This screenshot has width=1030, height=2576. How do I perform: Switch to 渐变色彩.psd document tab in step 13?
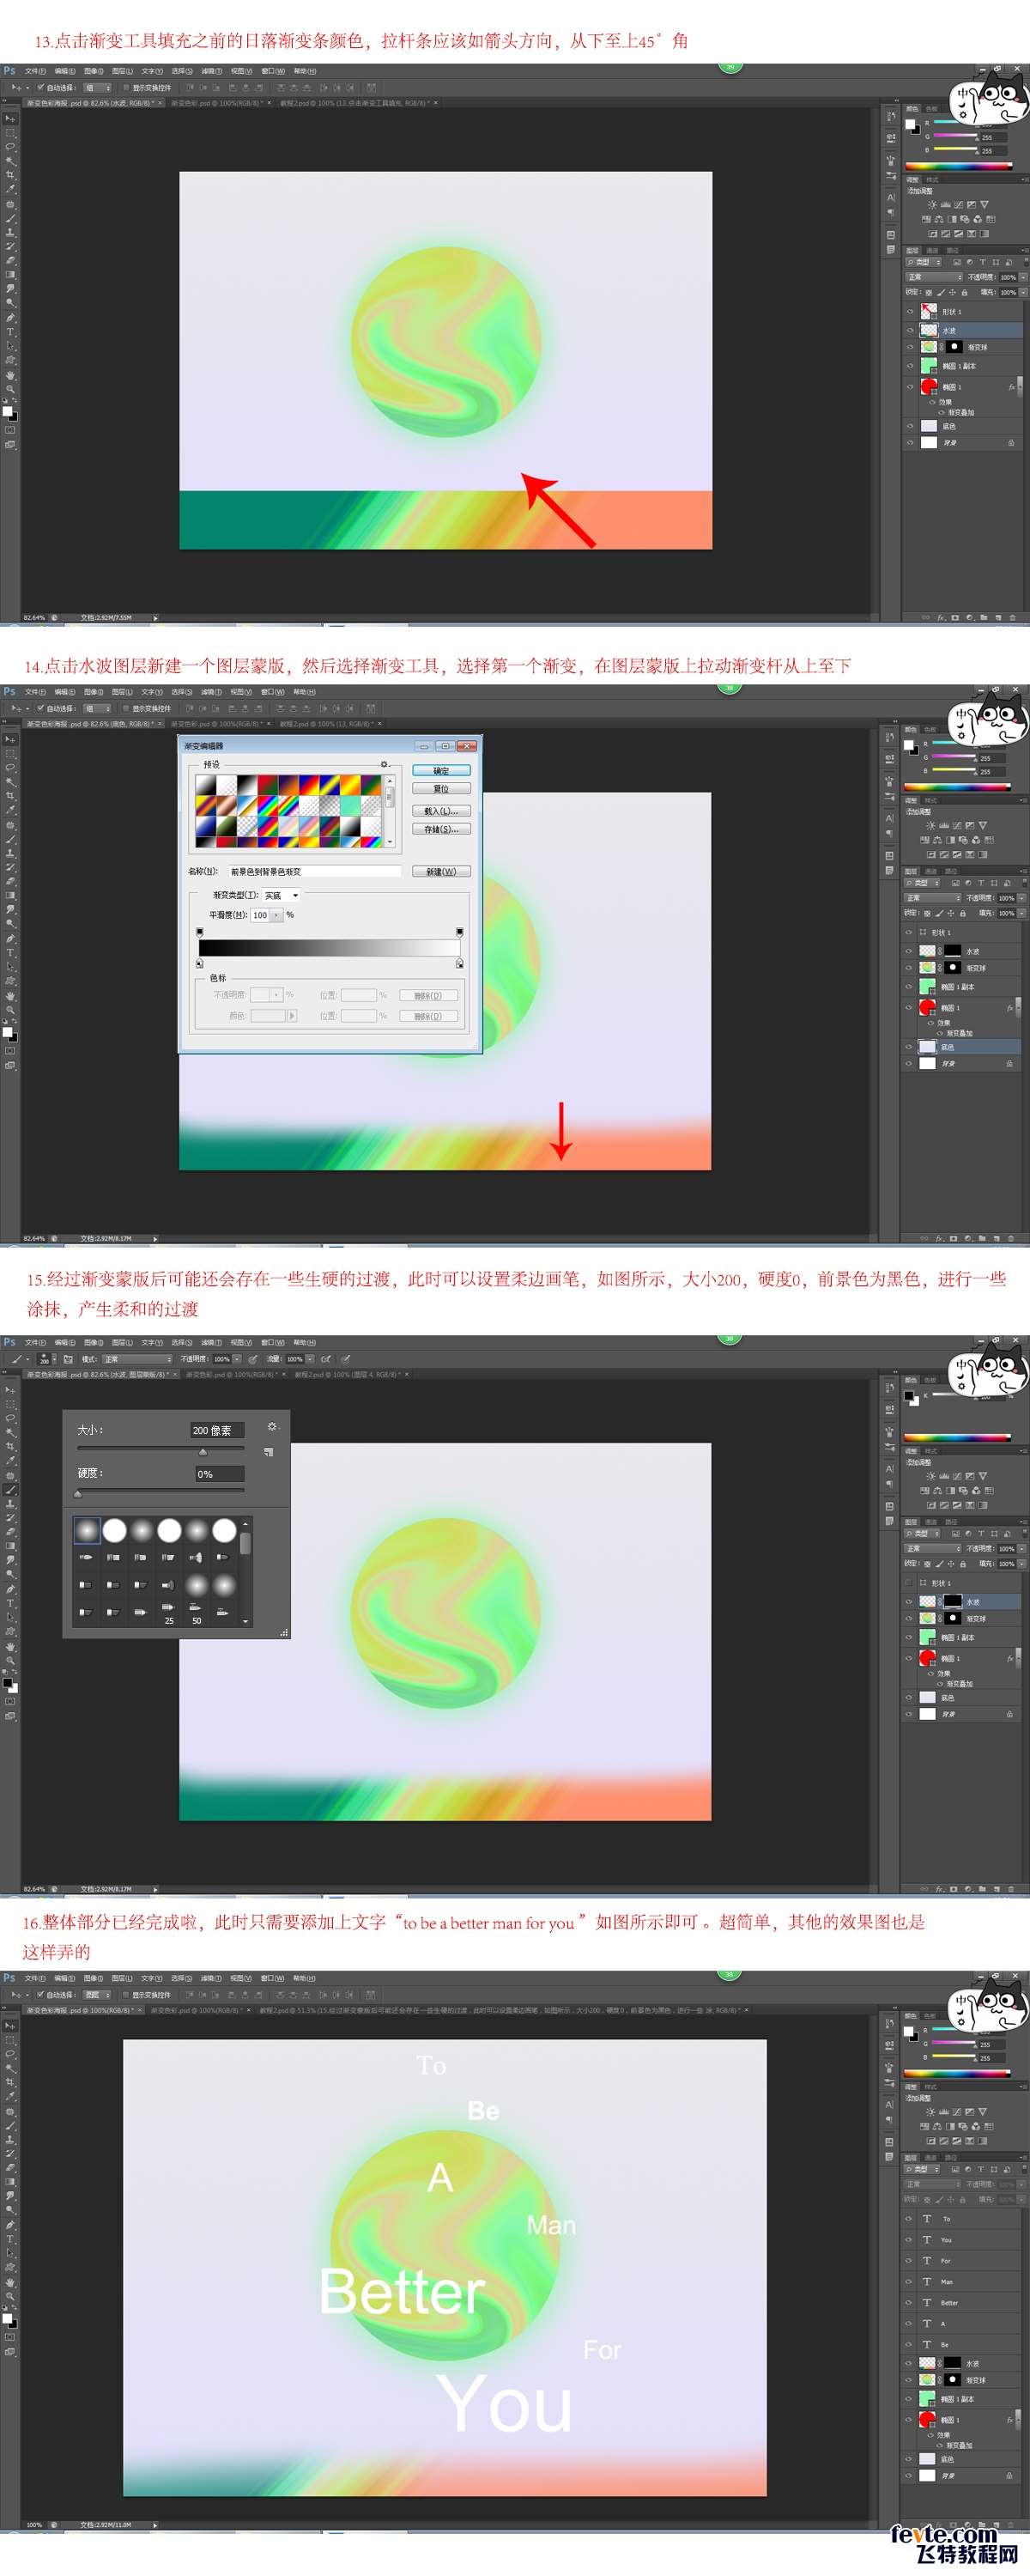coord(217,103)
